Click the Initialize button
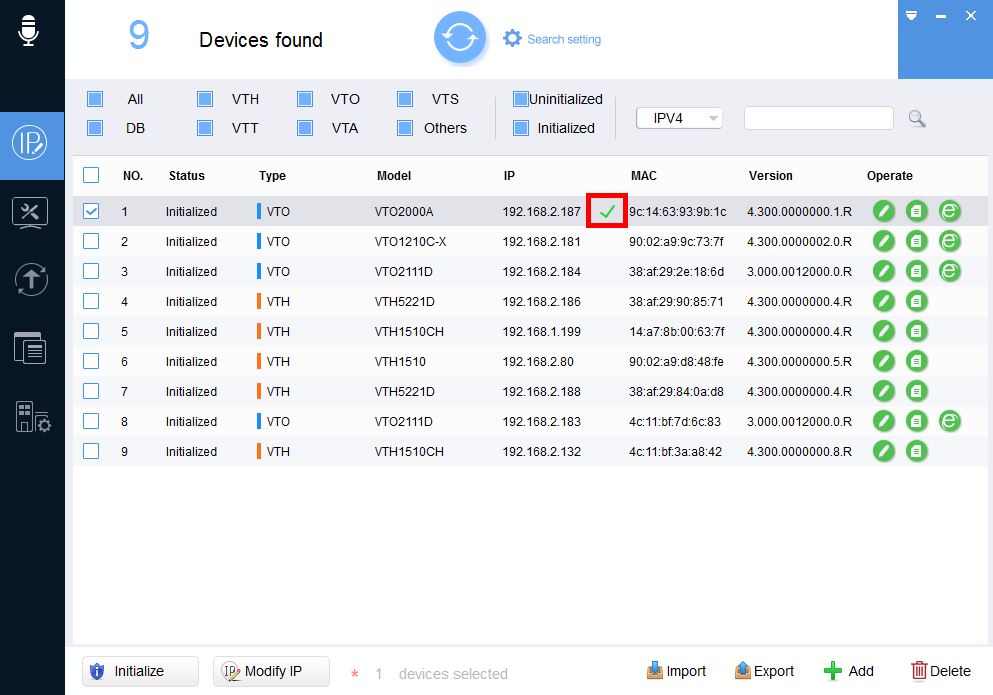The width and height of the screenshot is (993, 695). (140, 671)
